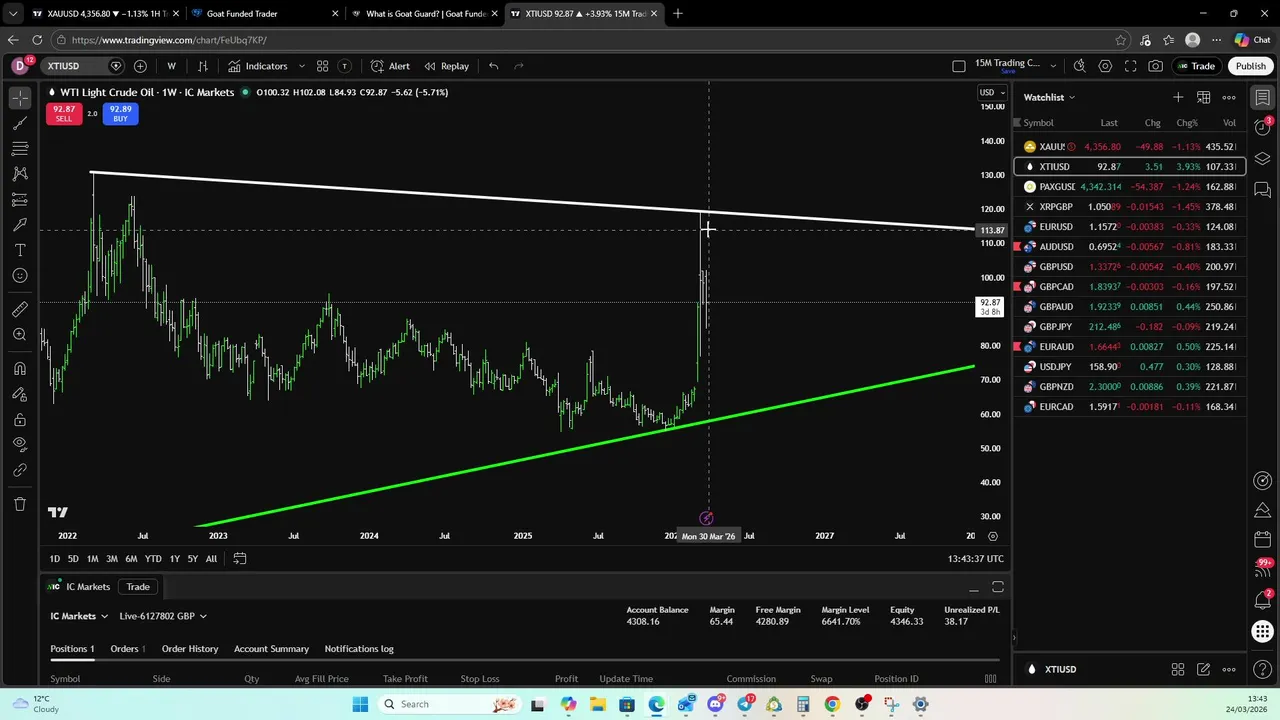The height and width of the screenshot is (720, 1280).
Task: Enter fullscreen chart mode
Action: coord(1130,66)
